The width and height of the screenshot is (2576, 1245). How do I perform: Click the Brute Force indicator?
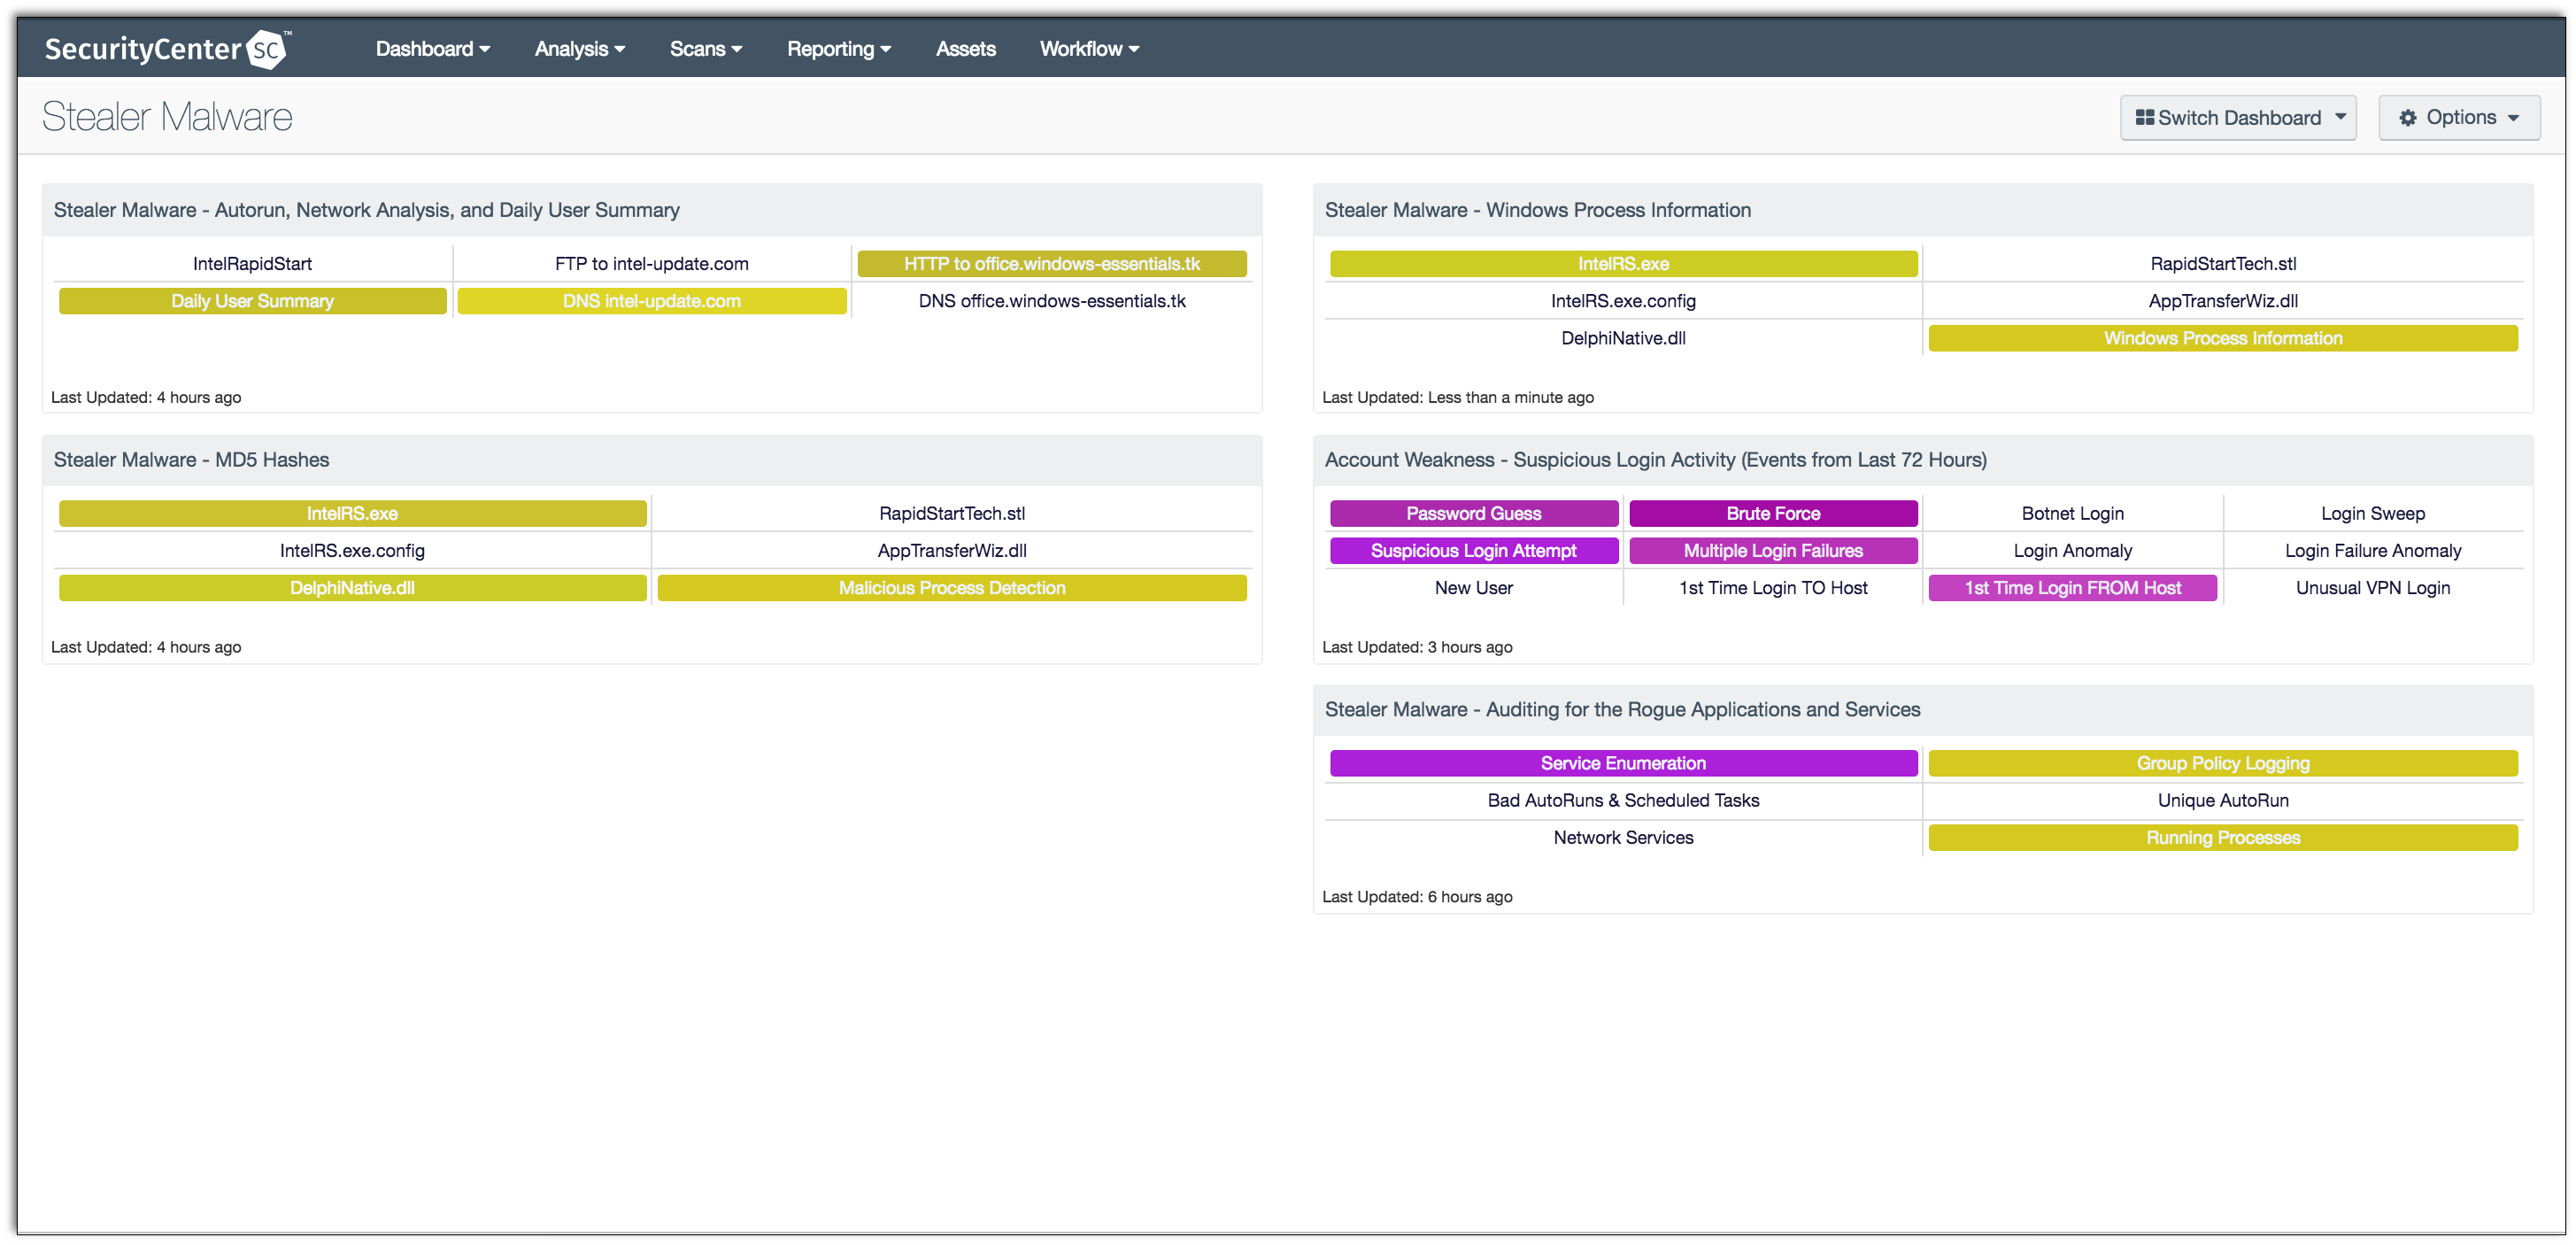click(1773, 514)
